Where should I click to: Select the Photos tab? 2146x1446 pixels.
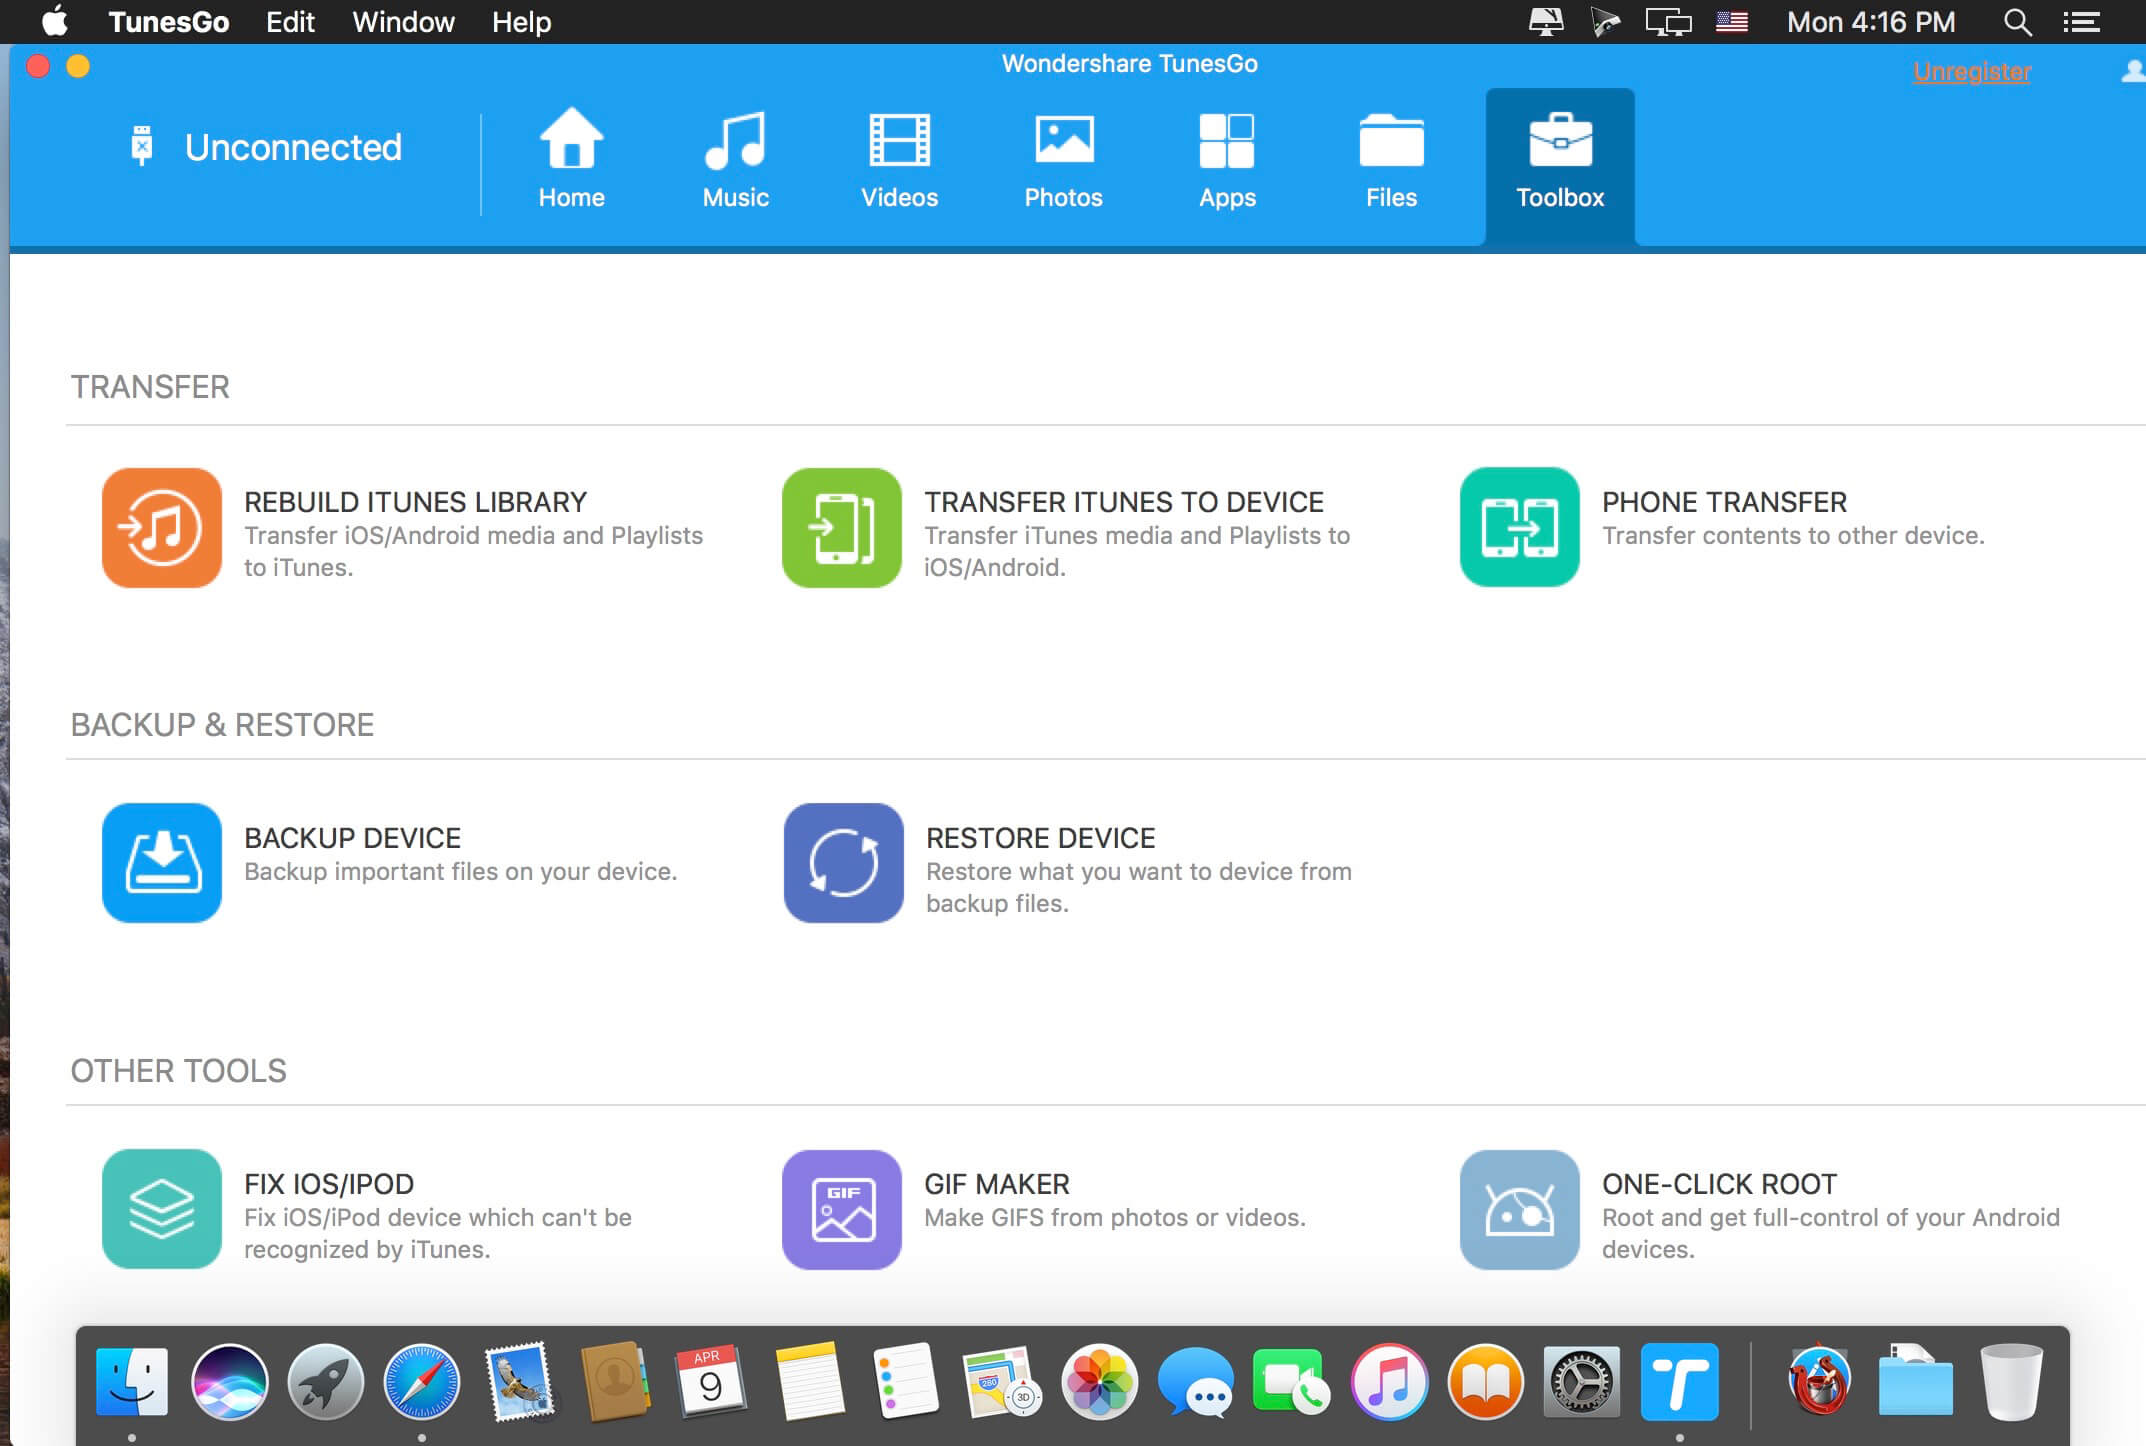(x=1064, y=160)
